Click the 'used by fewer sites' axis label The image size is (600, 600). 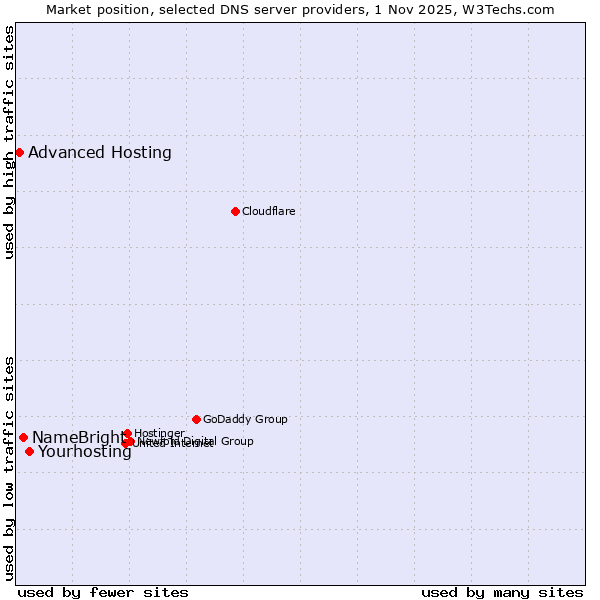click(x=103, y=592)
